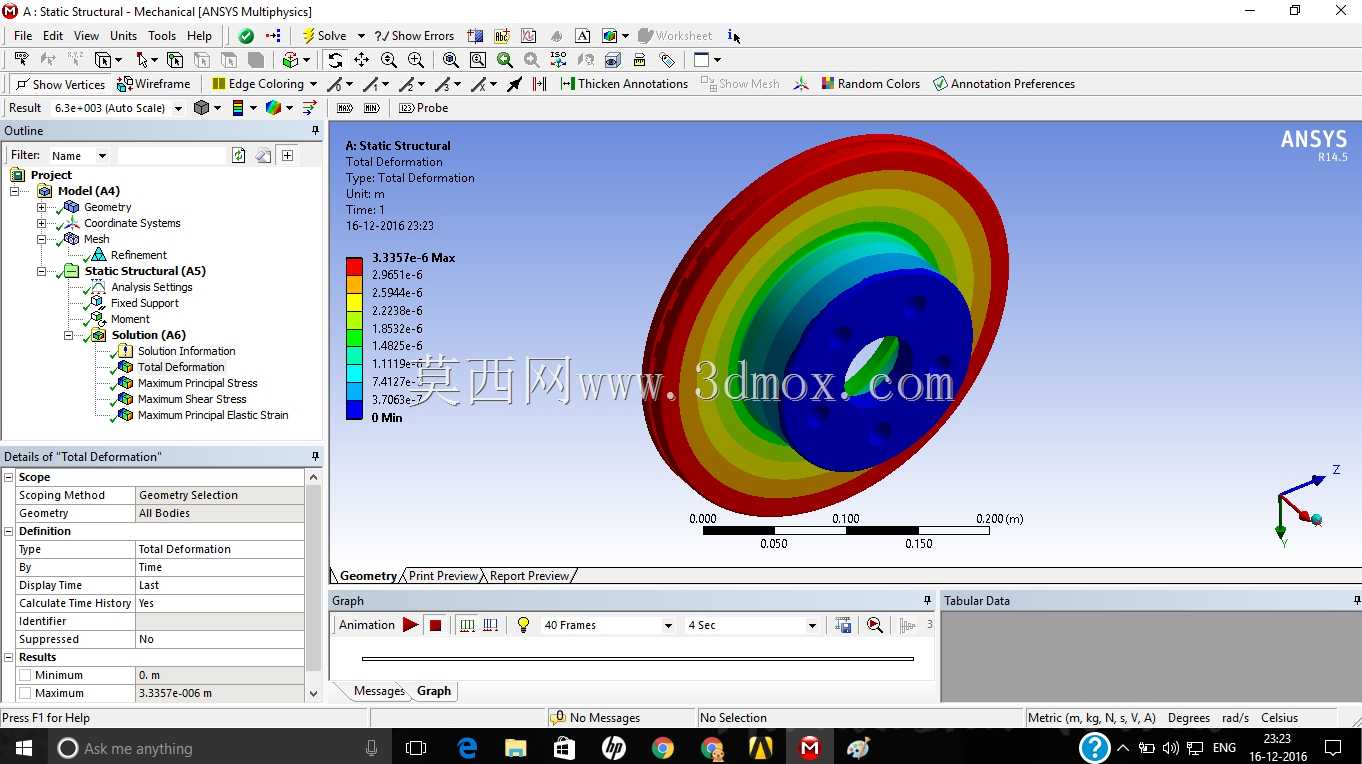Play the result animation
Image resolution: width=1362 pixels, height=764 pixels.
pyautogui.click(x=410, y=625)
